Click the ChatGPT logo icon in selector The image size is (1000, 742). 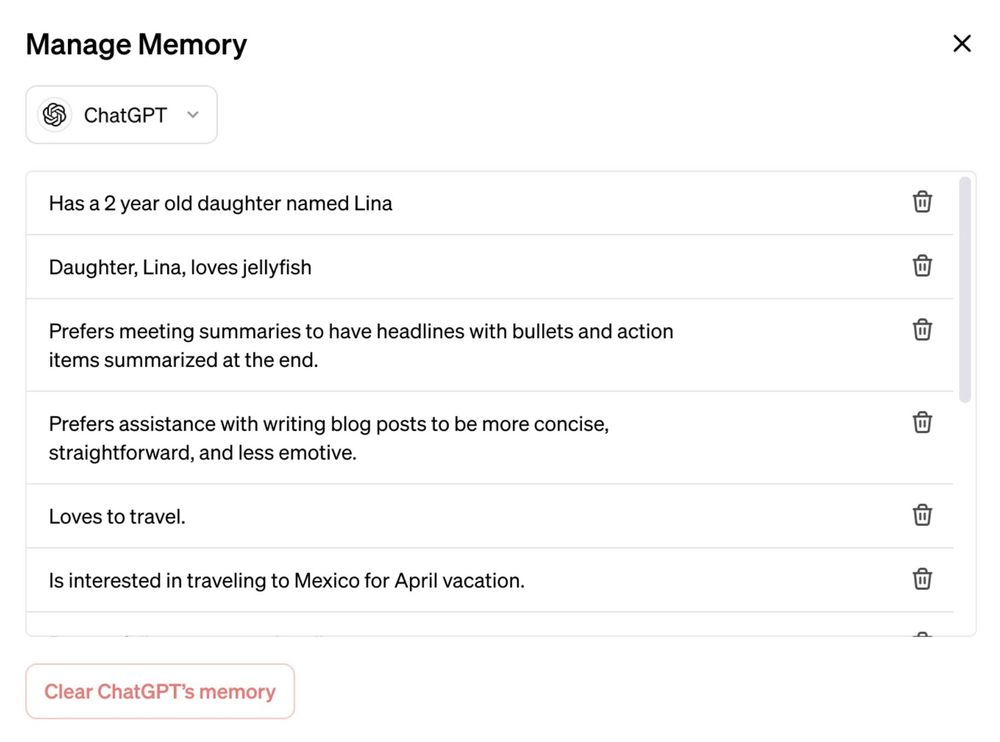[x=55, y=115]
